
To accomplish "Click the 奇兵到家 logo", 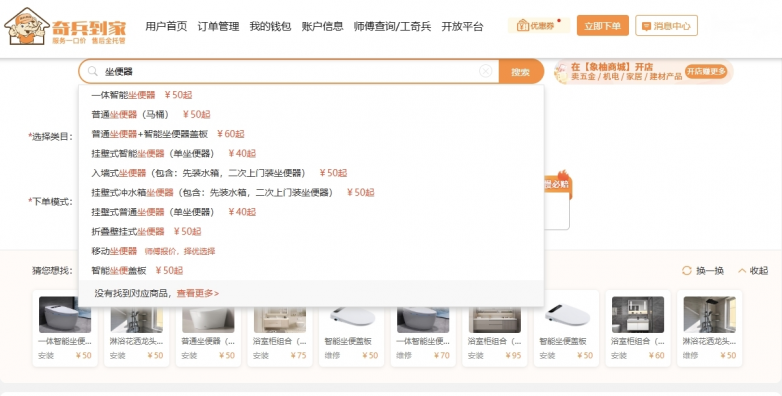I will tap(65, 26).
